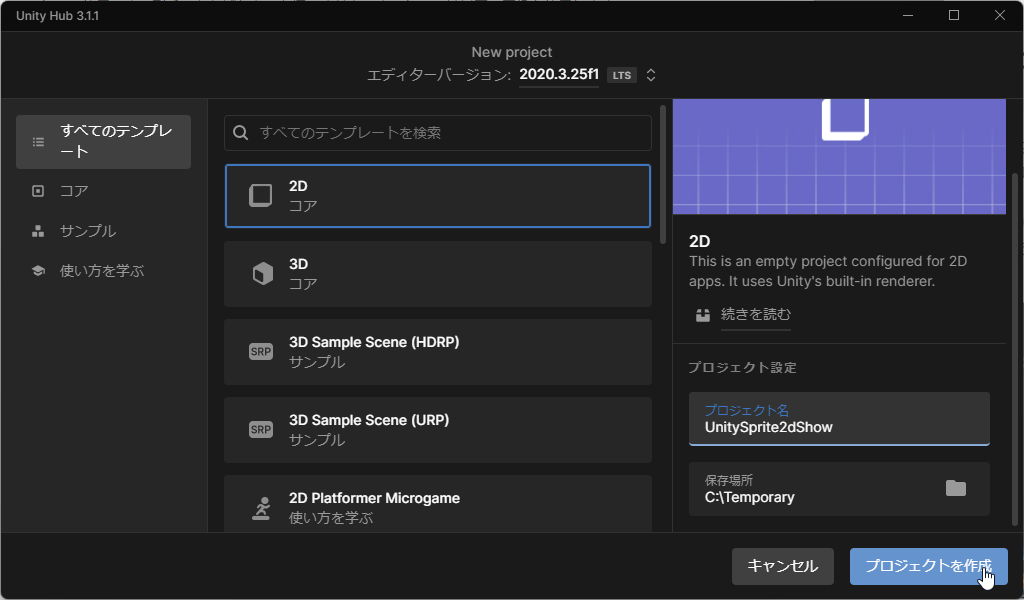Click editor version 2020.3.25f1
This screenshot has height=600, width=1024.
559,74
